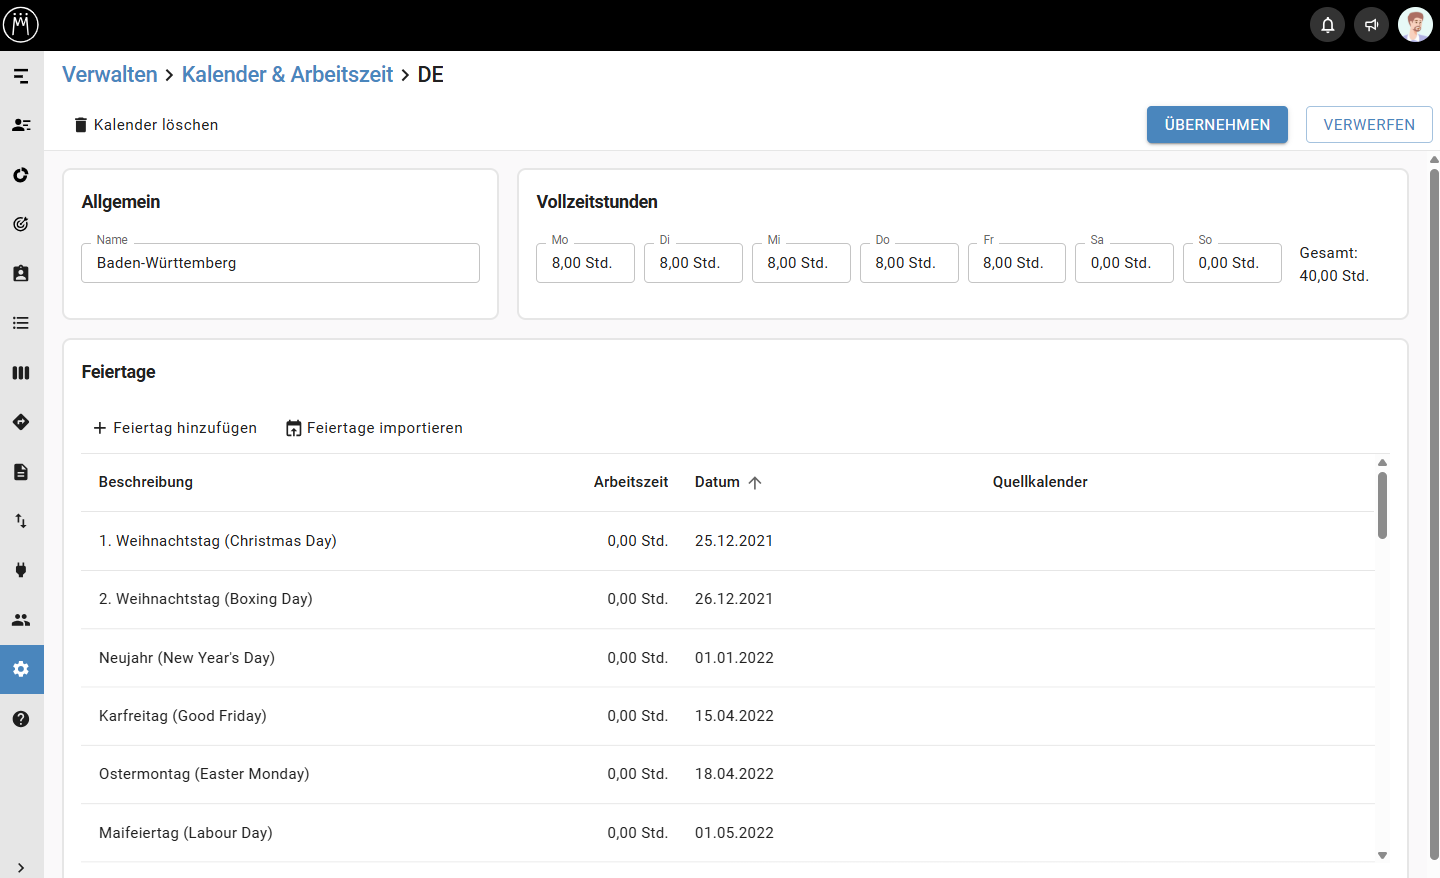Click the Gesamt 40,00 Std. total
The width and height of the screenshot is (1440, 878).
[1334, 264]
